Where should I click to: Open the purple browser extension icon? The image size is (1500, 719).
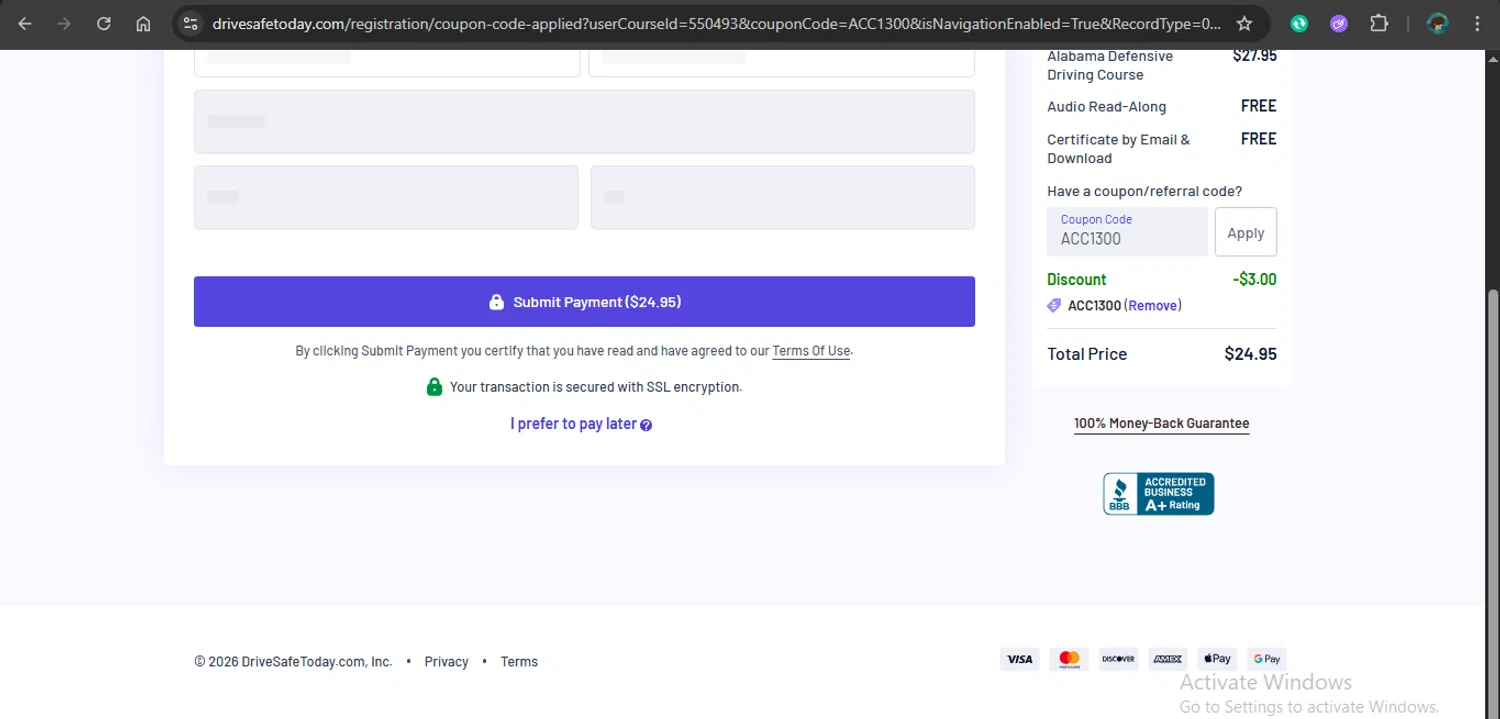[1339, 24]
